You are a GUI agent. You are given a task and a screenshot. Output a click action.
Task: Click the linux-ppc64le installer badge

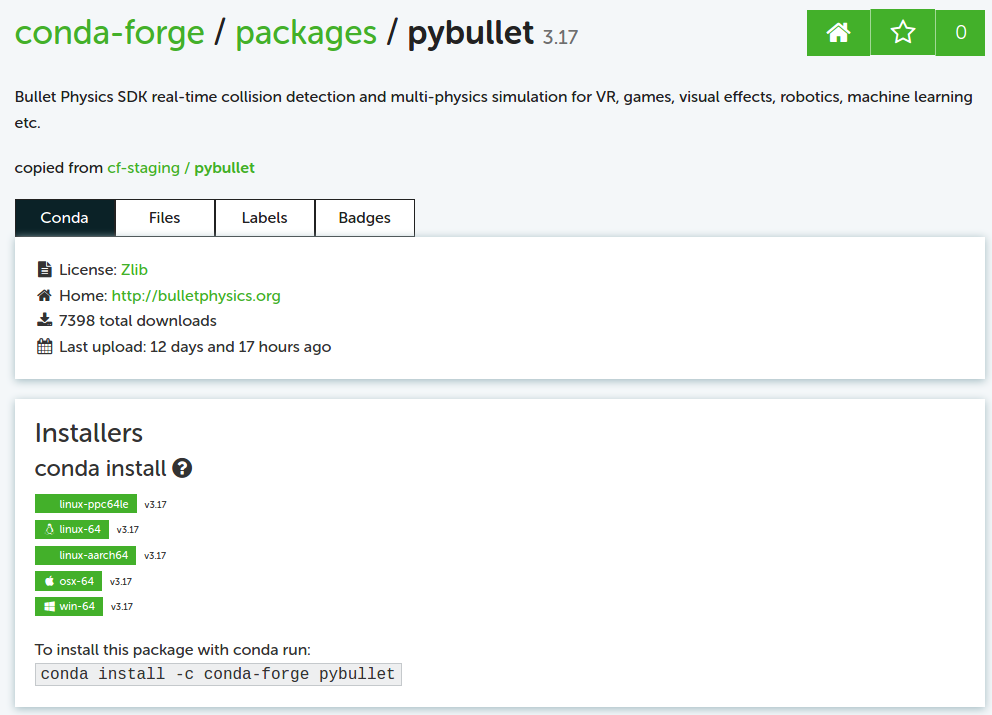85,503
